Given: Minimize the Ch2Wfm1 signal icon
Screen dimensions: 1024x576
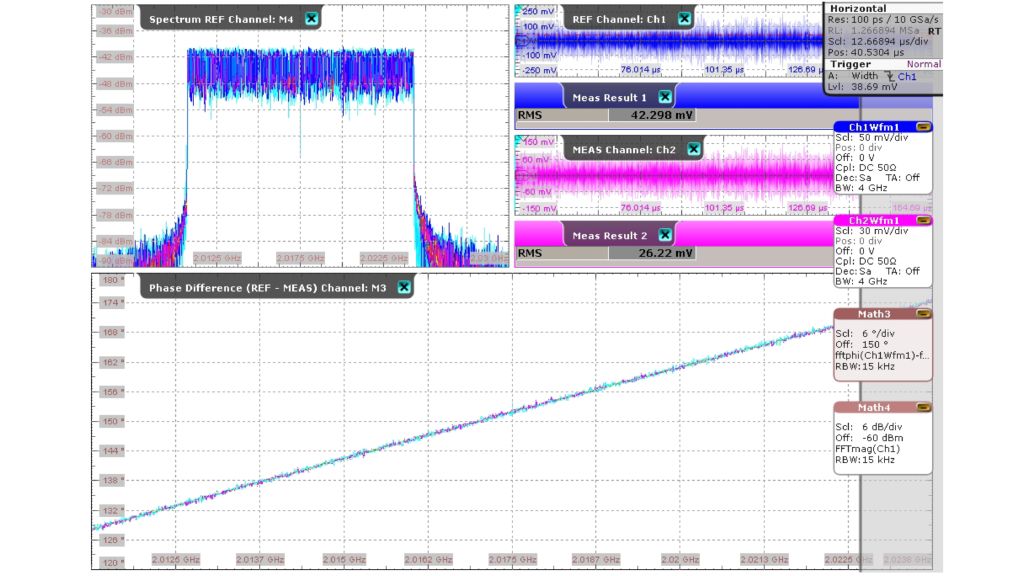Looking at the screenshot, I should pyautogui.click(x=923, y=220).
